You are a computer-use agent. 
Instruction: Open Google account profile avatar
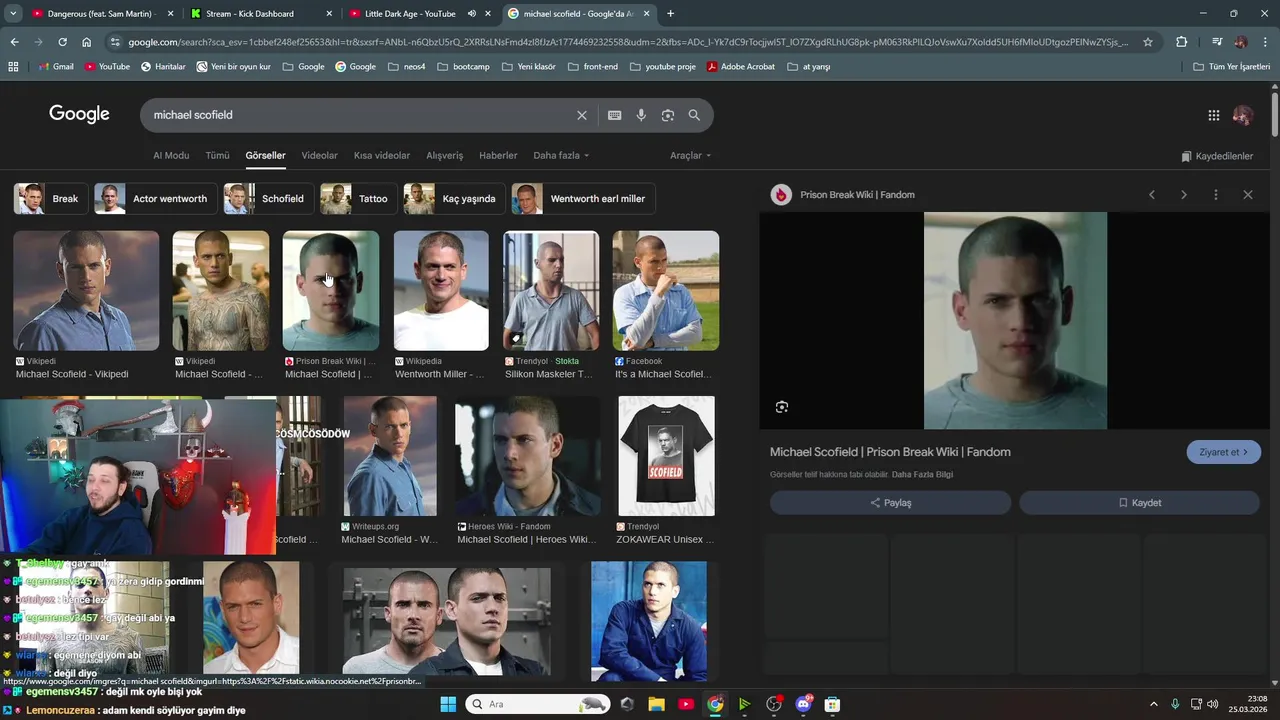pyautogui.click(x=1243, y=115)
